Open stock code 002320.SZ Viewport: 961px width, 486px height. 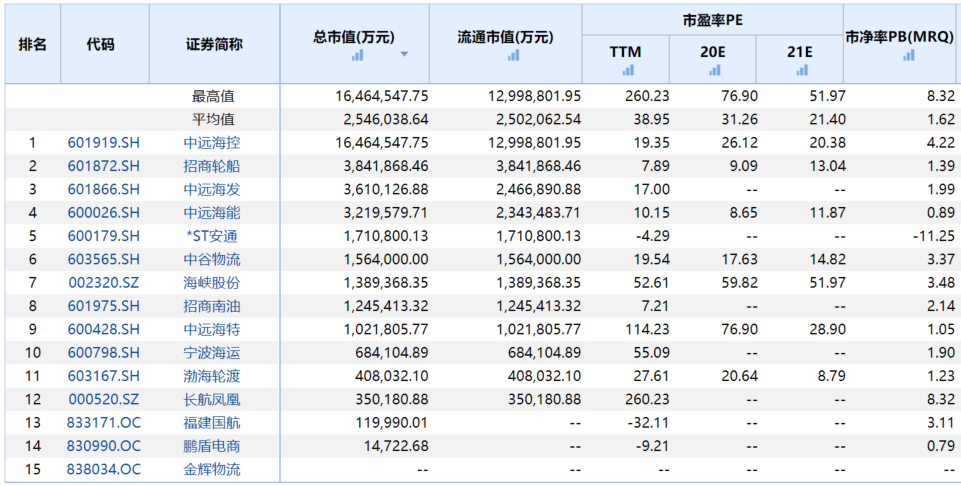click(104, 283)
